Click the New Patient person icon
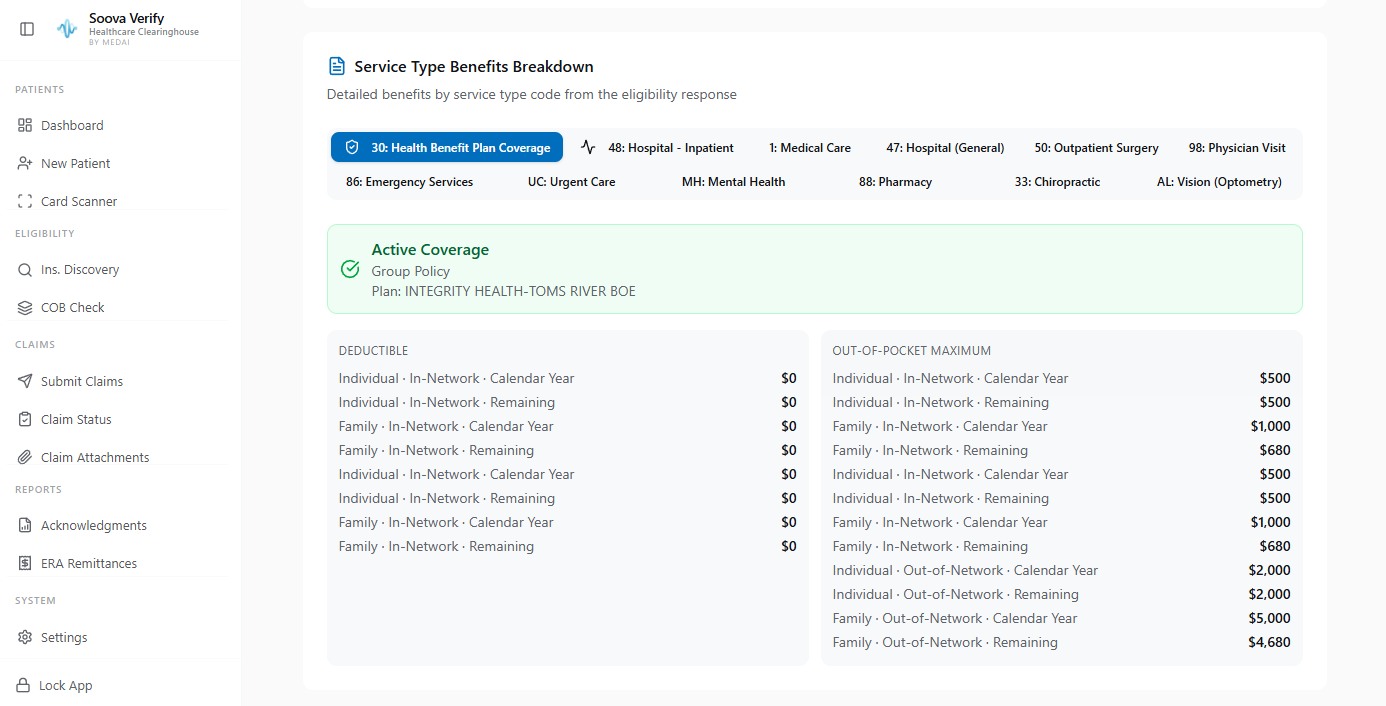This screenshot has height=706, width=1386. 25,163
